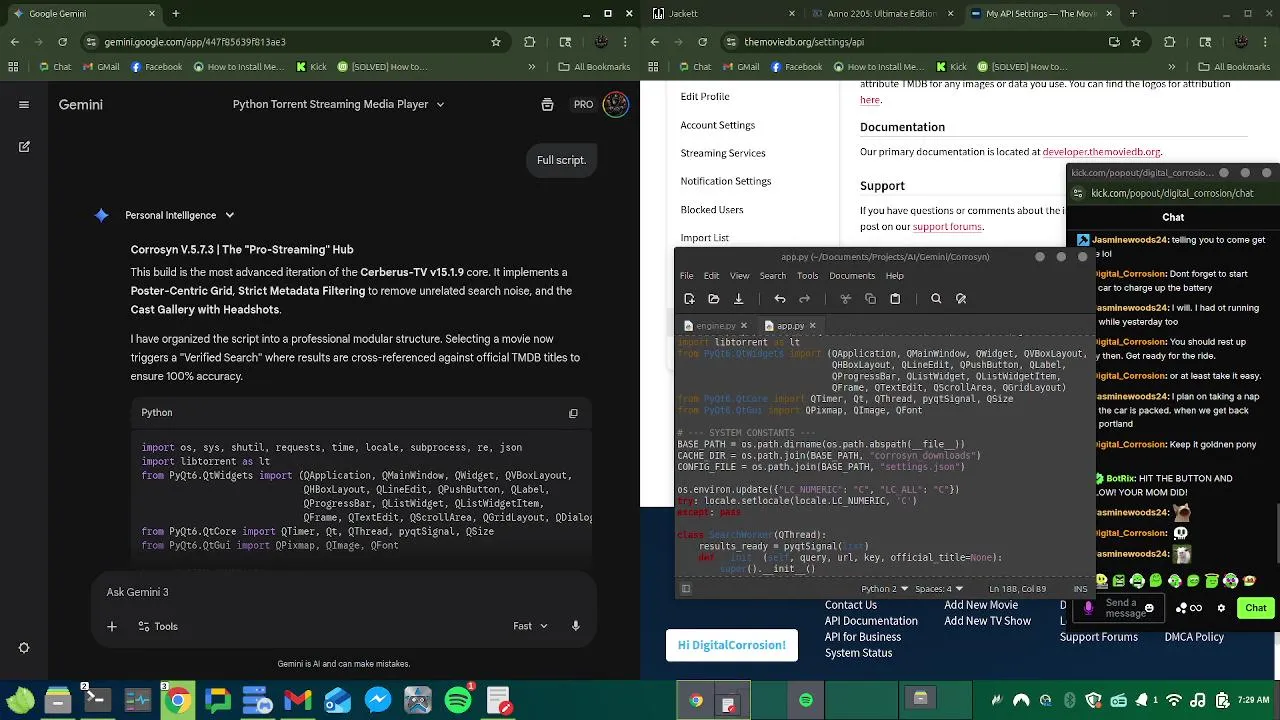Open the Tools menu in text editor
Image resolution: width=1280 pixels, height=720 pixels.
(x=808, y=276)
